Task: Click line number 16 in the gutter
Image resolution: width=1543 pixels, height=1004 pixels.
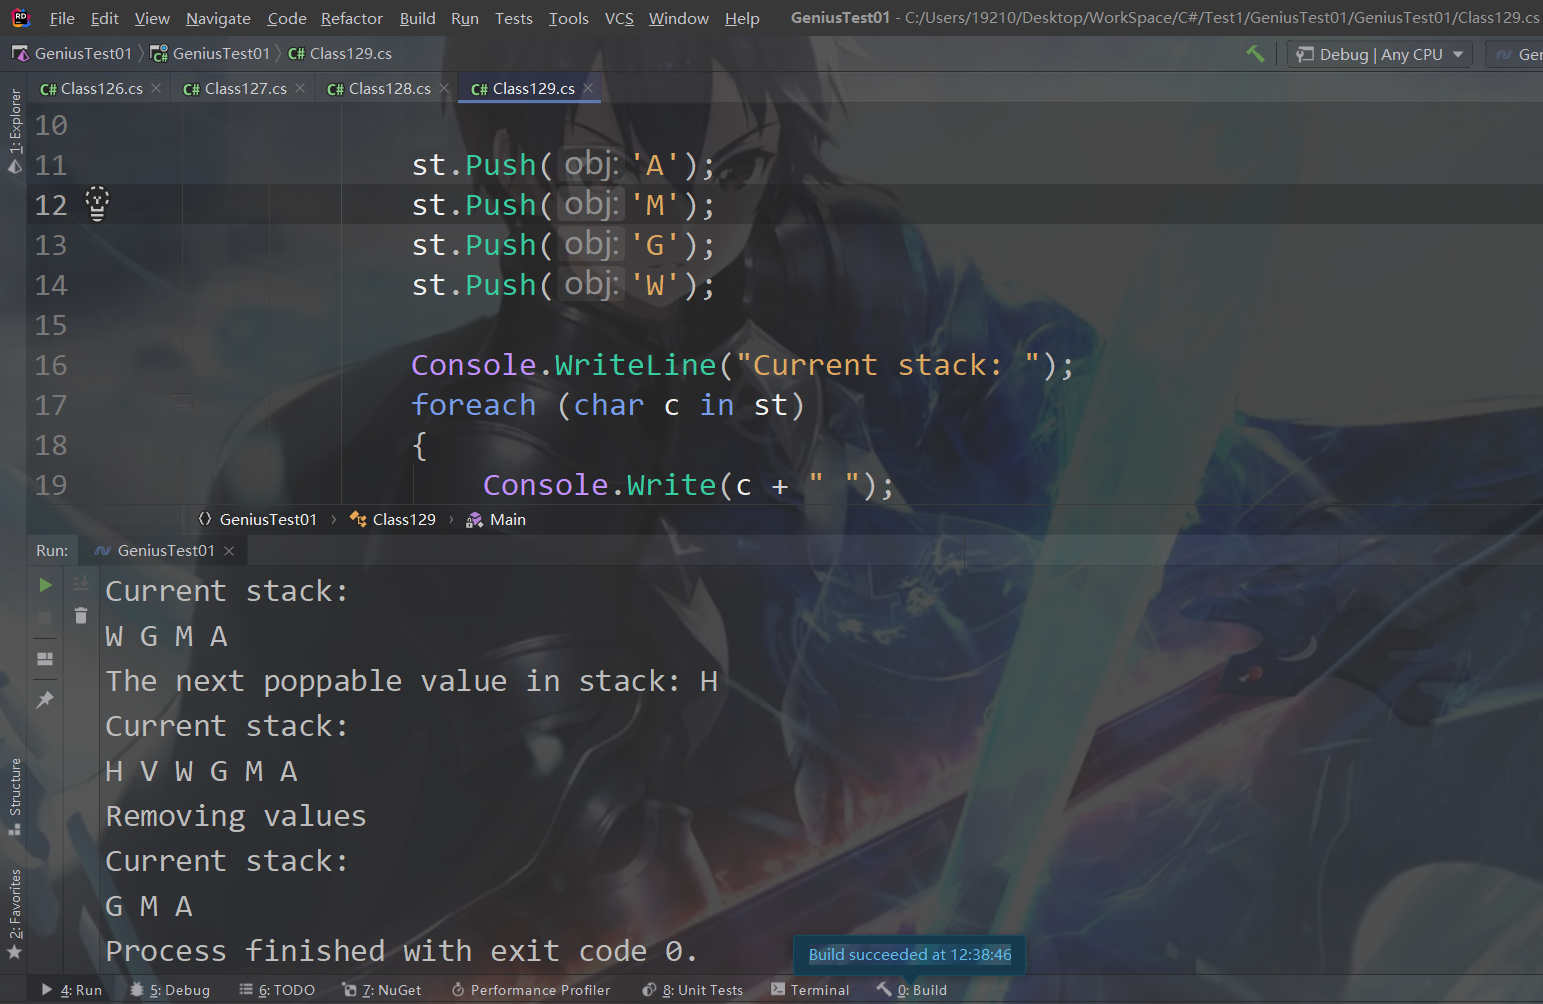Action: pos(51,365)
